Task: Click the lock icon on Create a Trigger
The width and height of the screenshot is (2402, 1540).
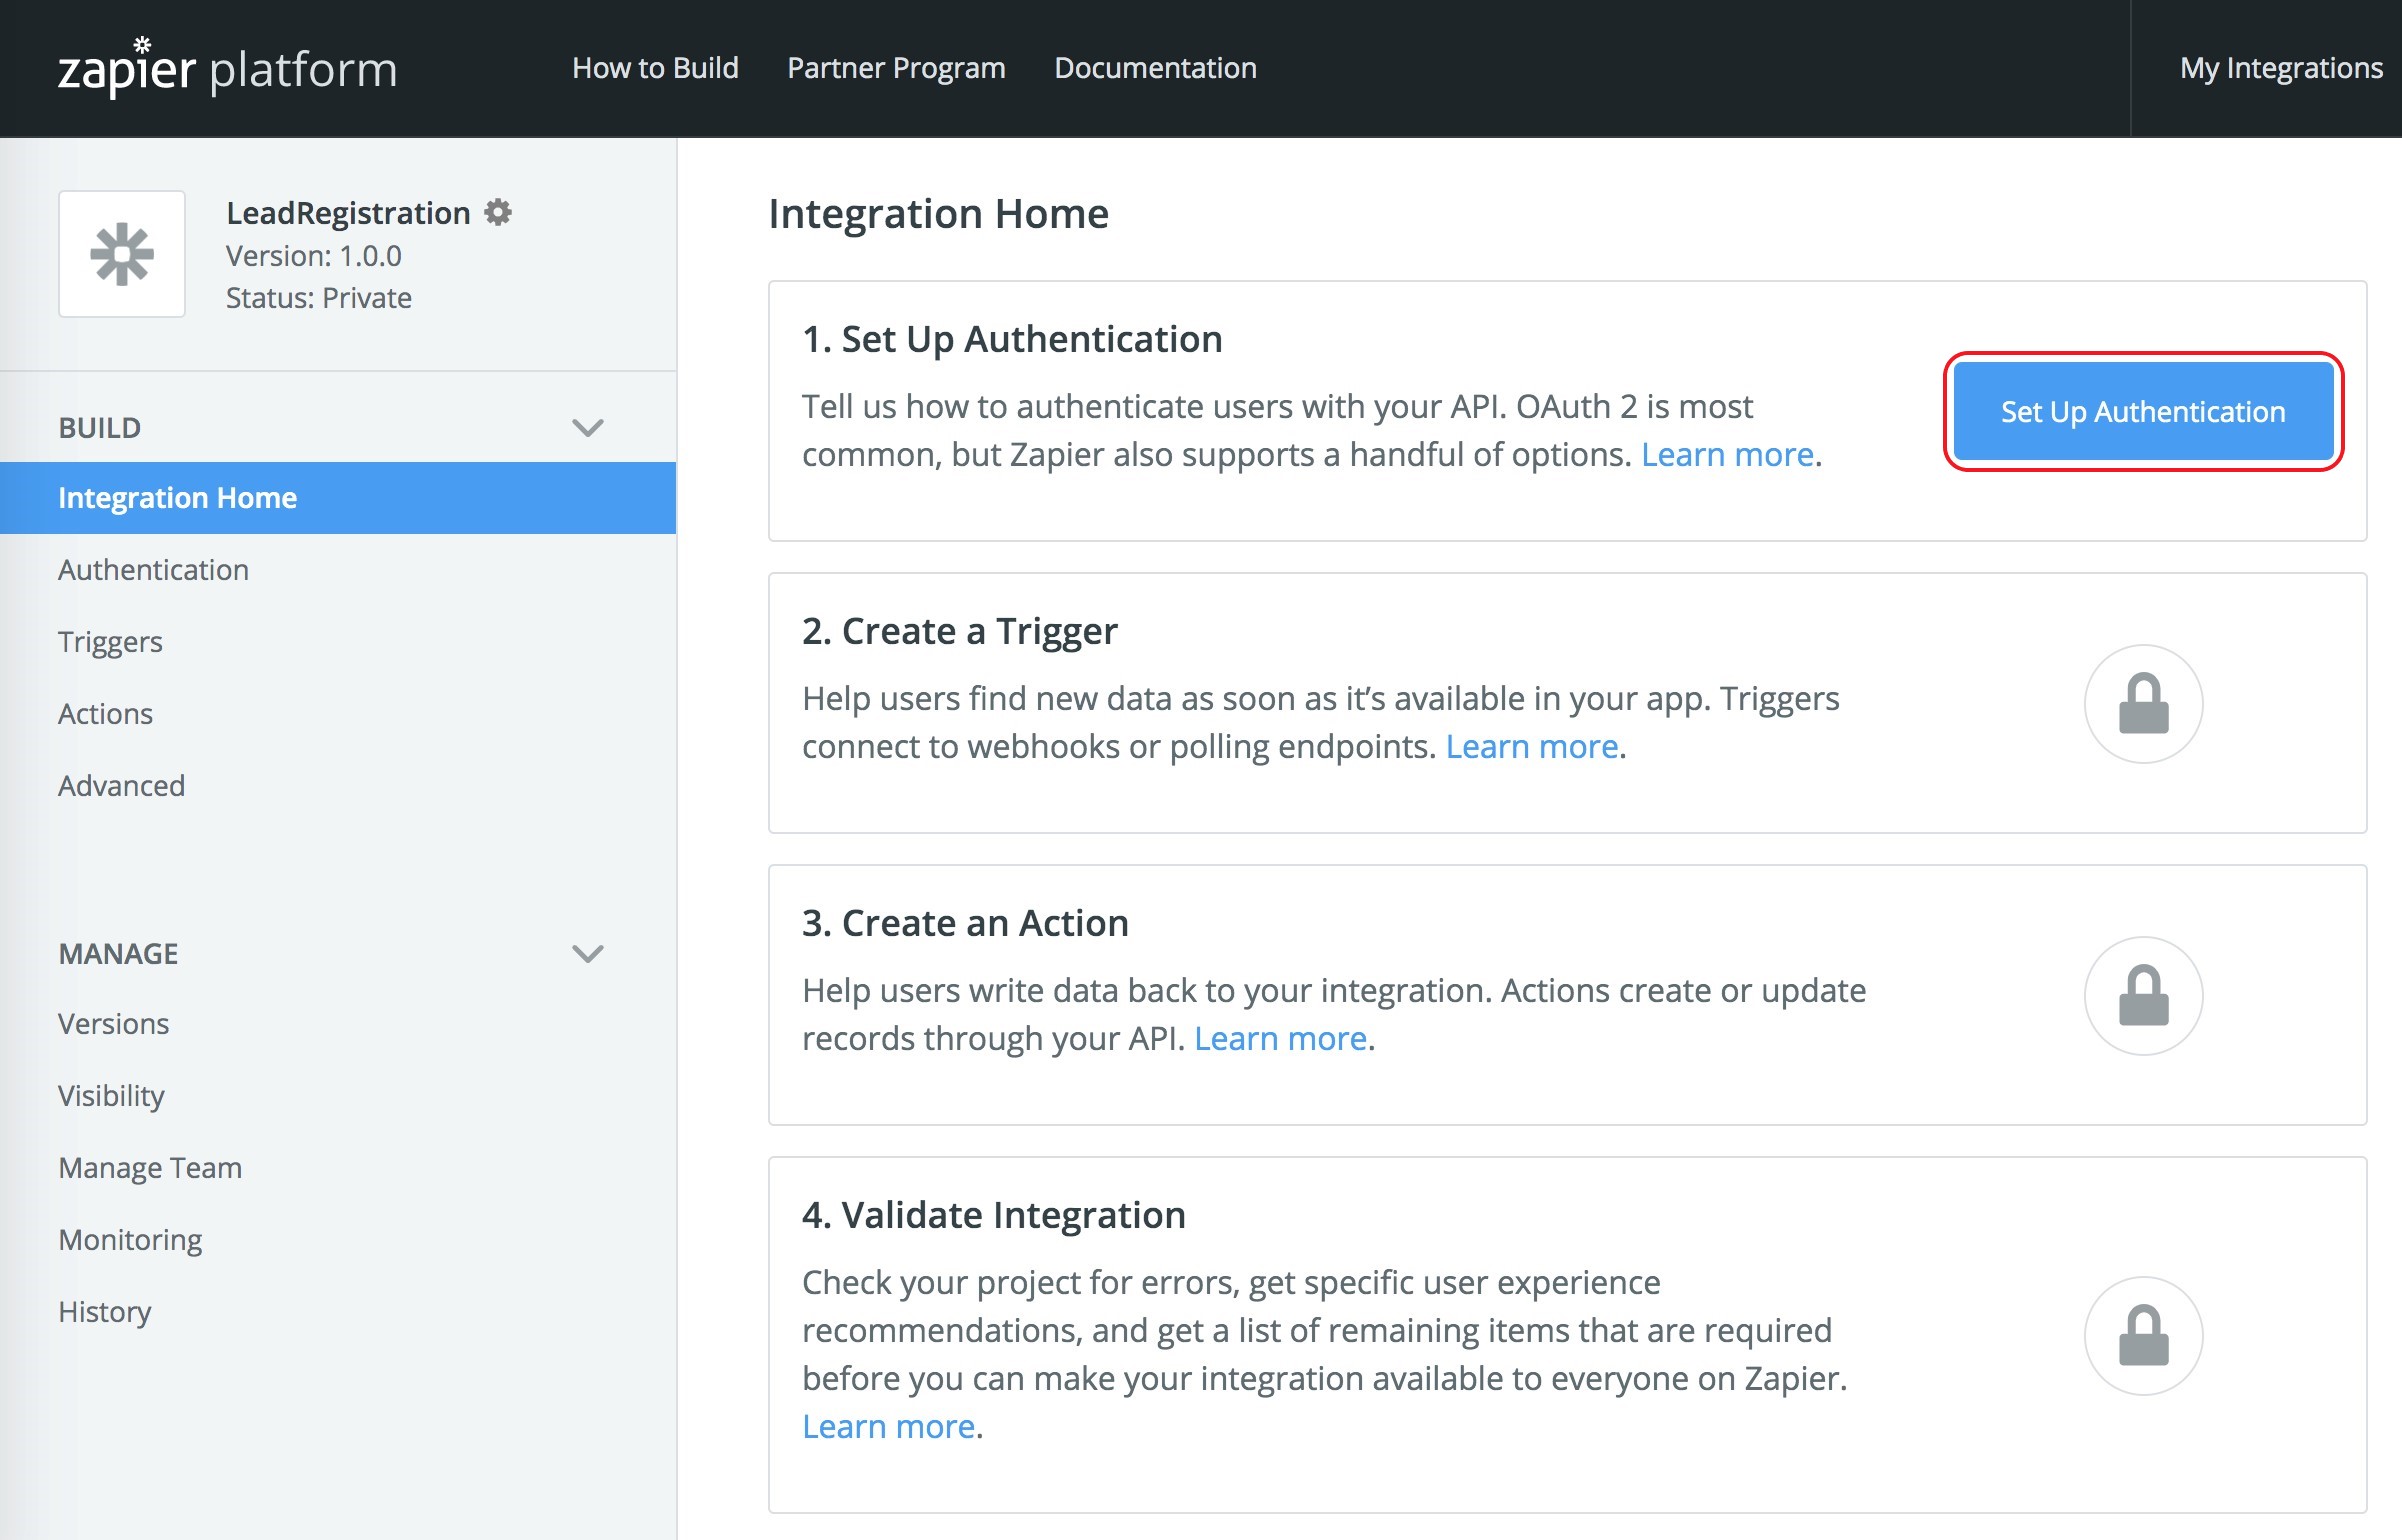Action: click(2145, 705)
